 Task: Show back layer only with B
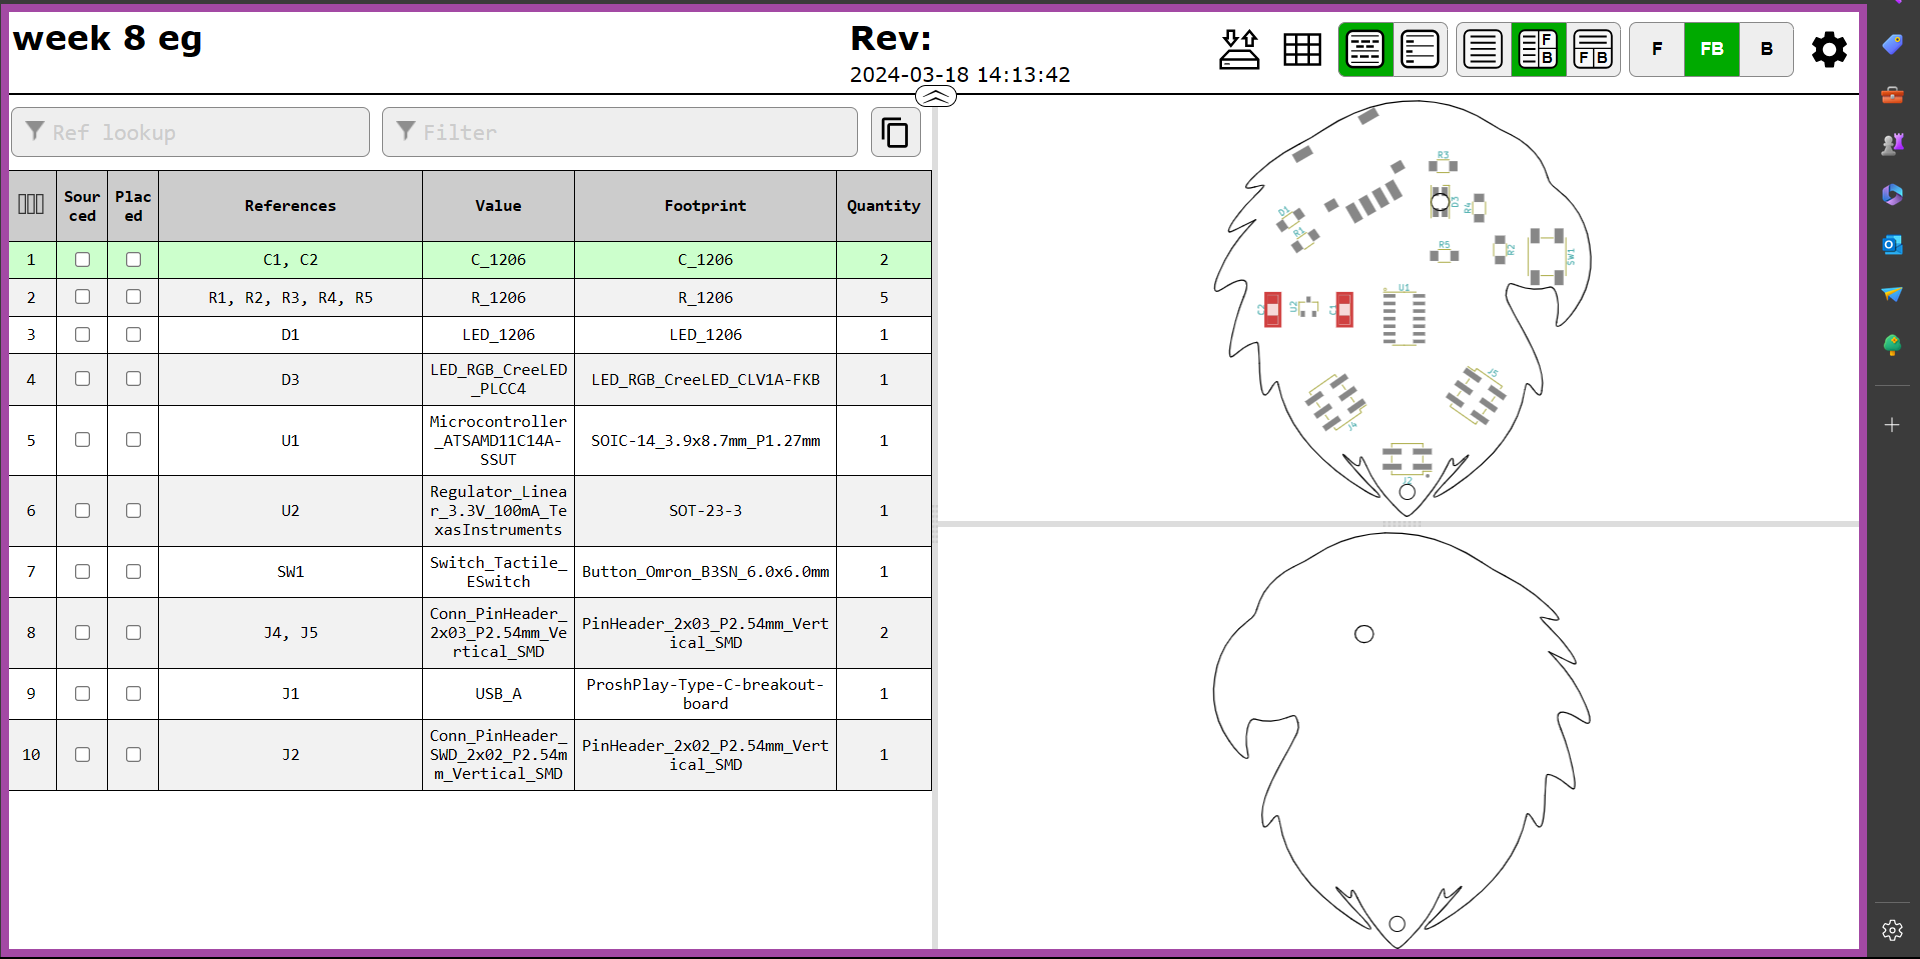pos(1766,49)
